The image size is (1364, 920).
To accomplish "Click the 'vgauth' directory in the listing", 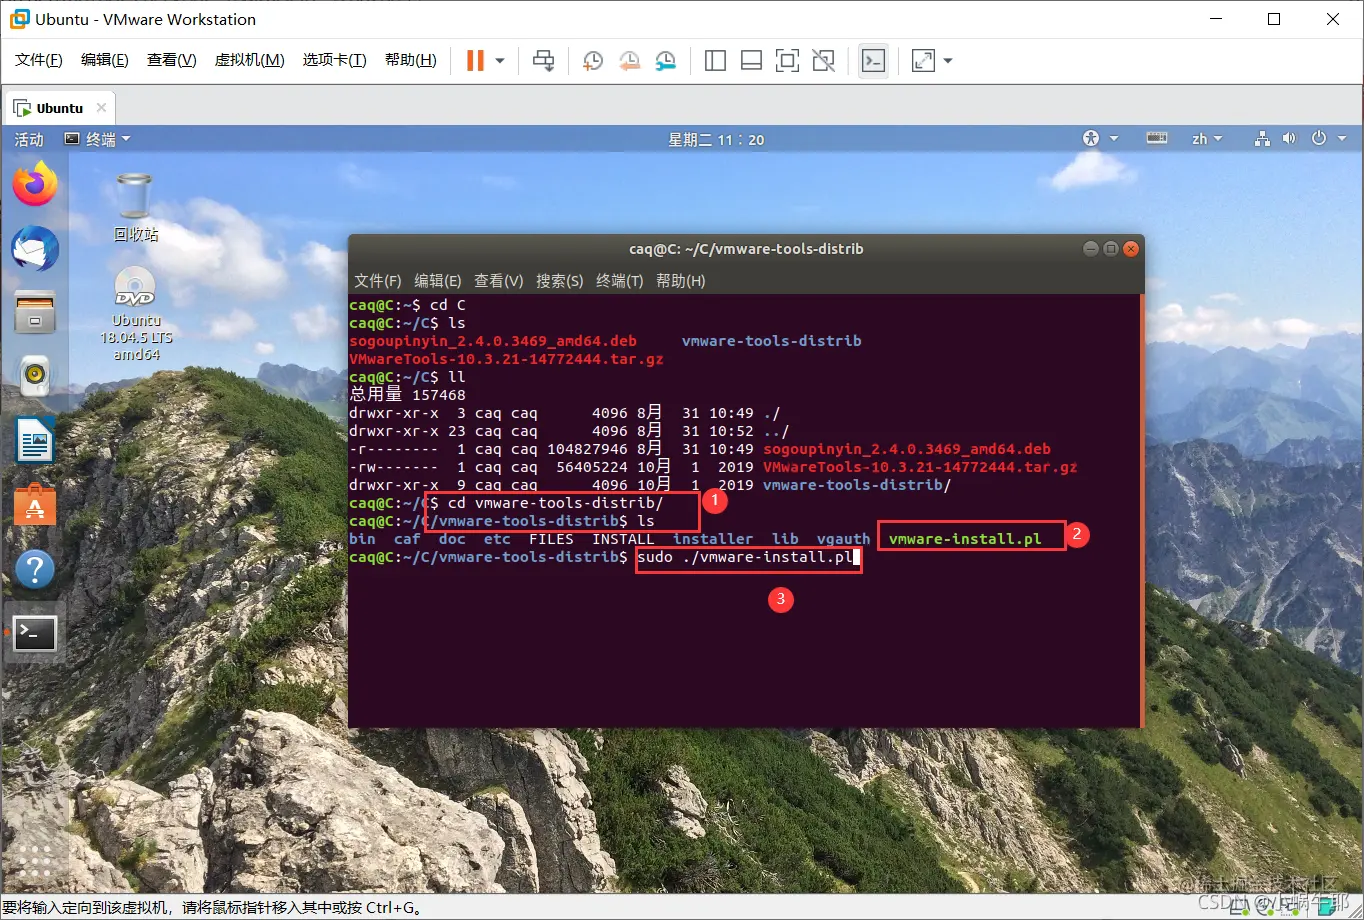I will (x=843, y=539).
